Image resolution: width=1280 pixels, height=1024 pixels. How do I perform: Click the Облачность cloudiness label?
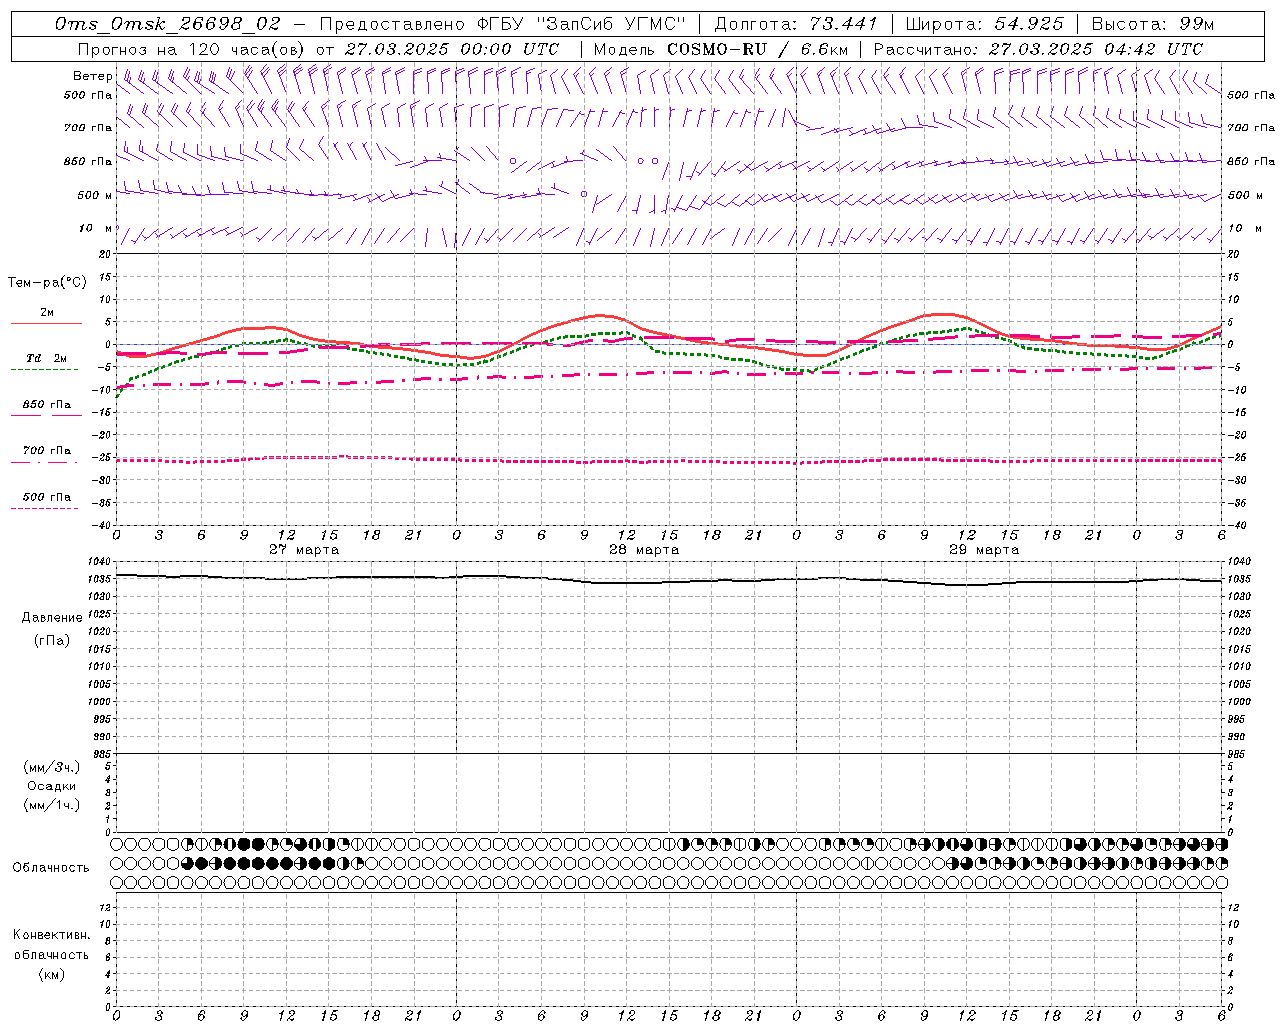coord(51,868)
